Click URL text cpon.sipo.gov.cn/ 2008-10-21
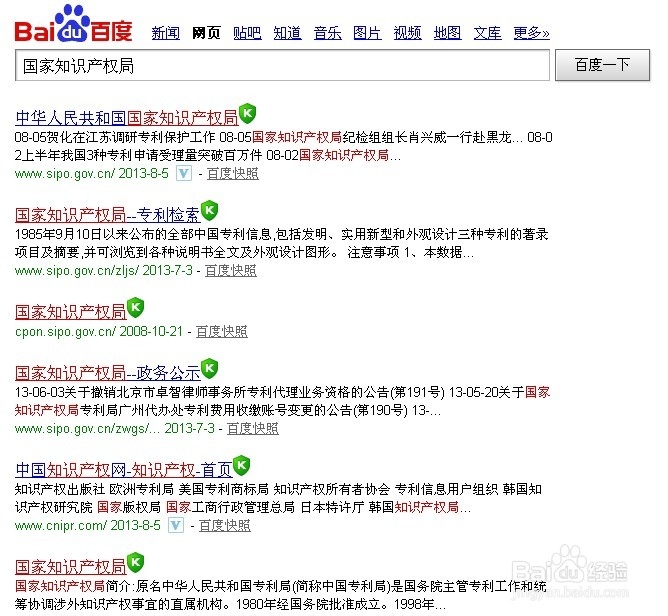Screen dimensions: 668x616 [99, 331]
